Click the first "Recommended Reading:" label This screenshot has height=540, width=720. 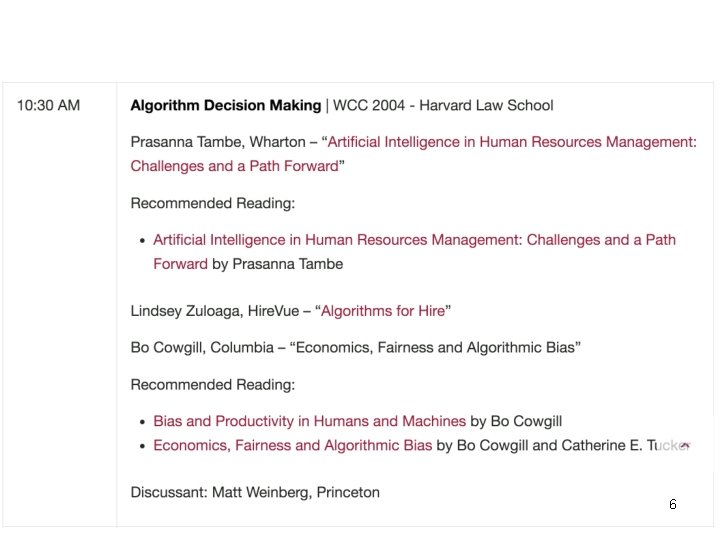click(213, 203)
